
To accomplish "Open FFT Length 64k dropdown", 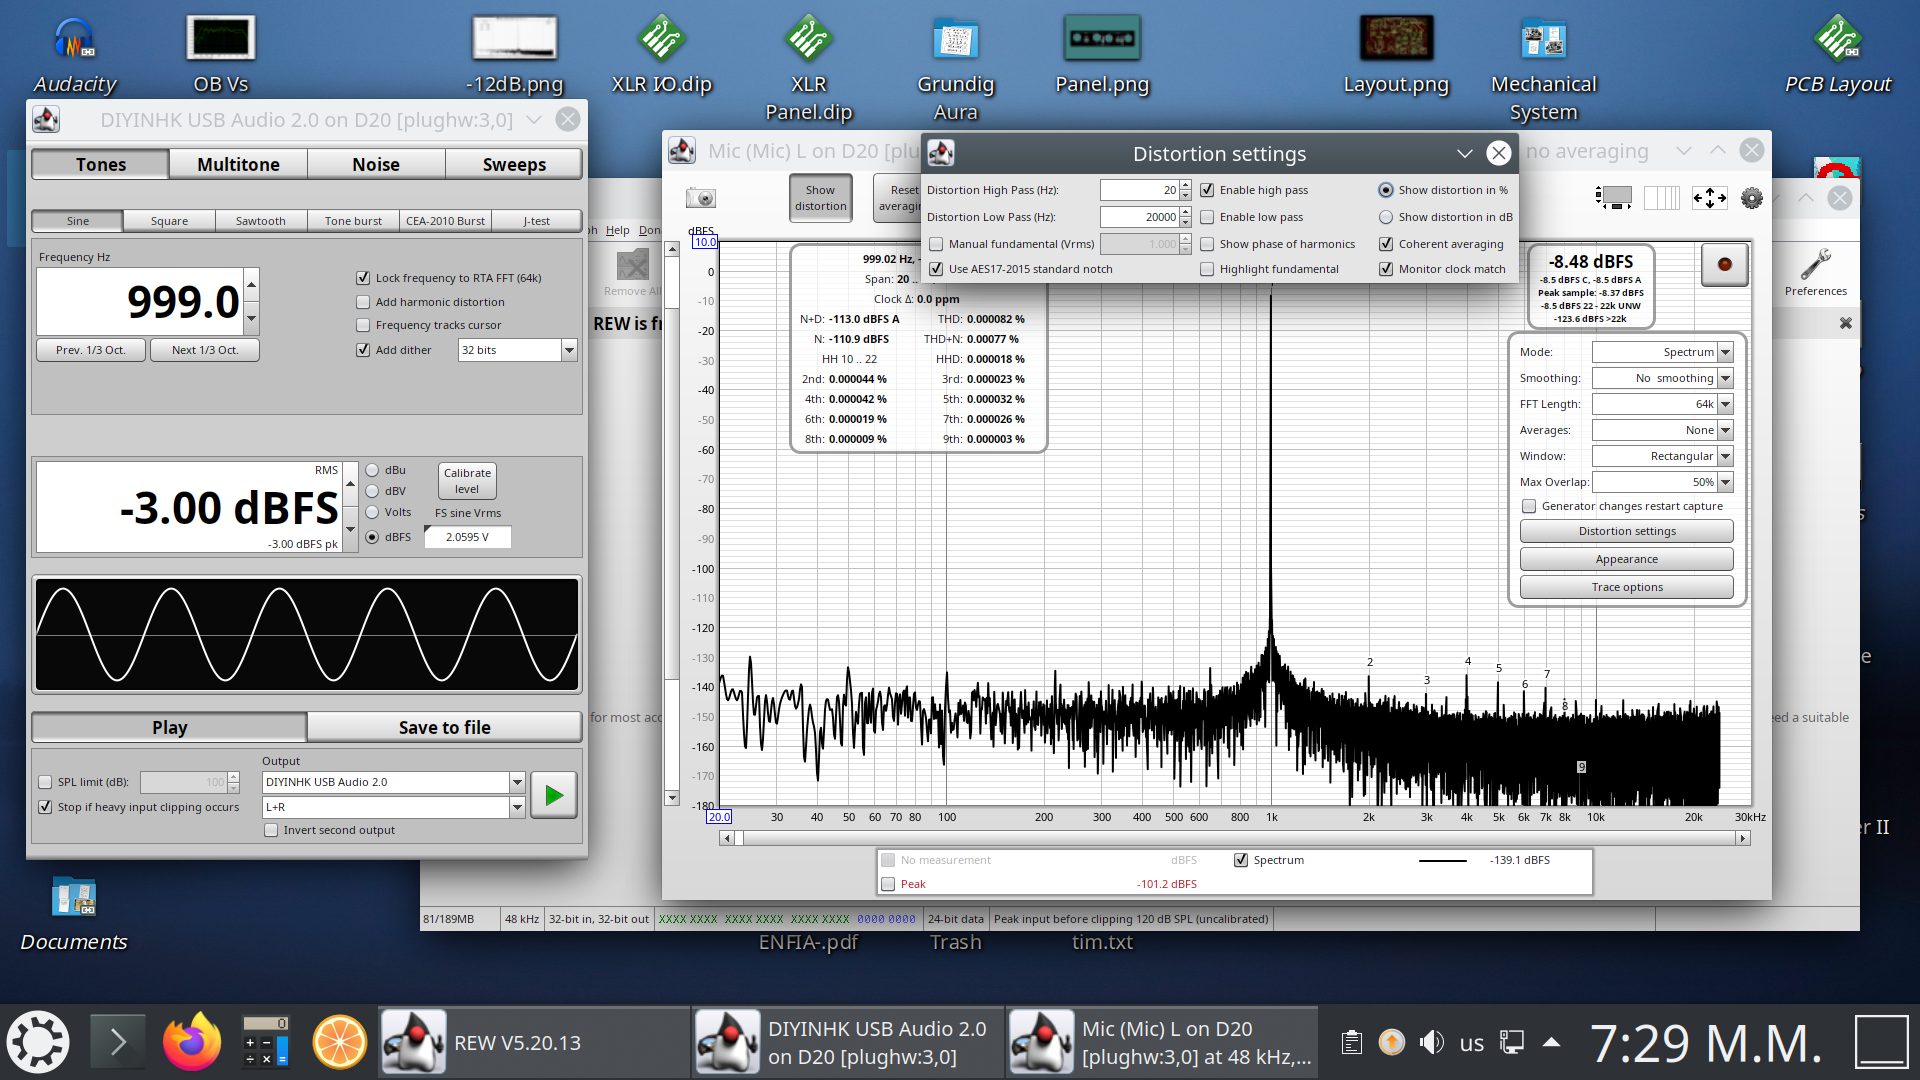I will 1662,404.
